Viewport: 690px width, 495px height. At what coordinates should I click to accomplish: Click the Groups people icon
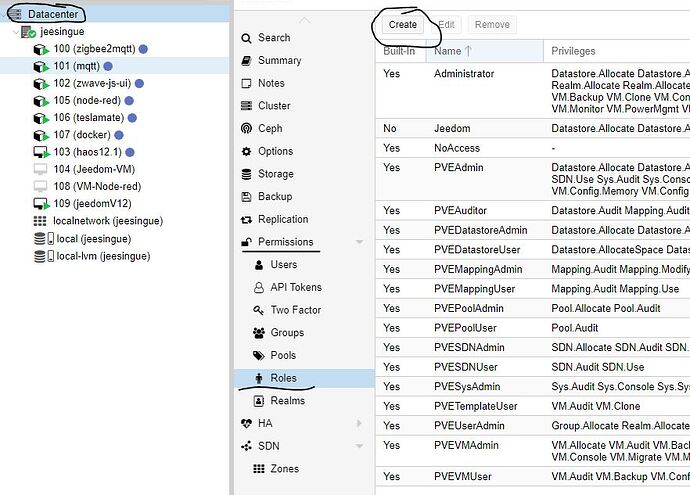pos(259,333)
